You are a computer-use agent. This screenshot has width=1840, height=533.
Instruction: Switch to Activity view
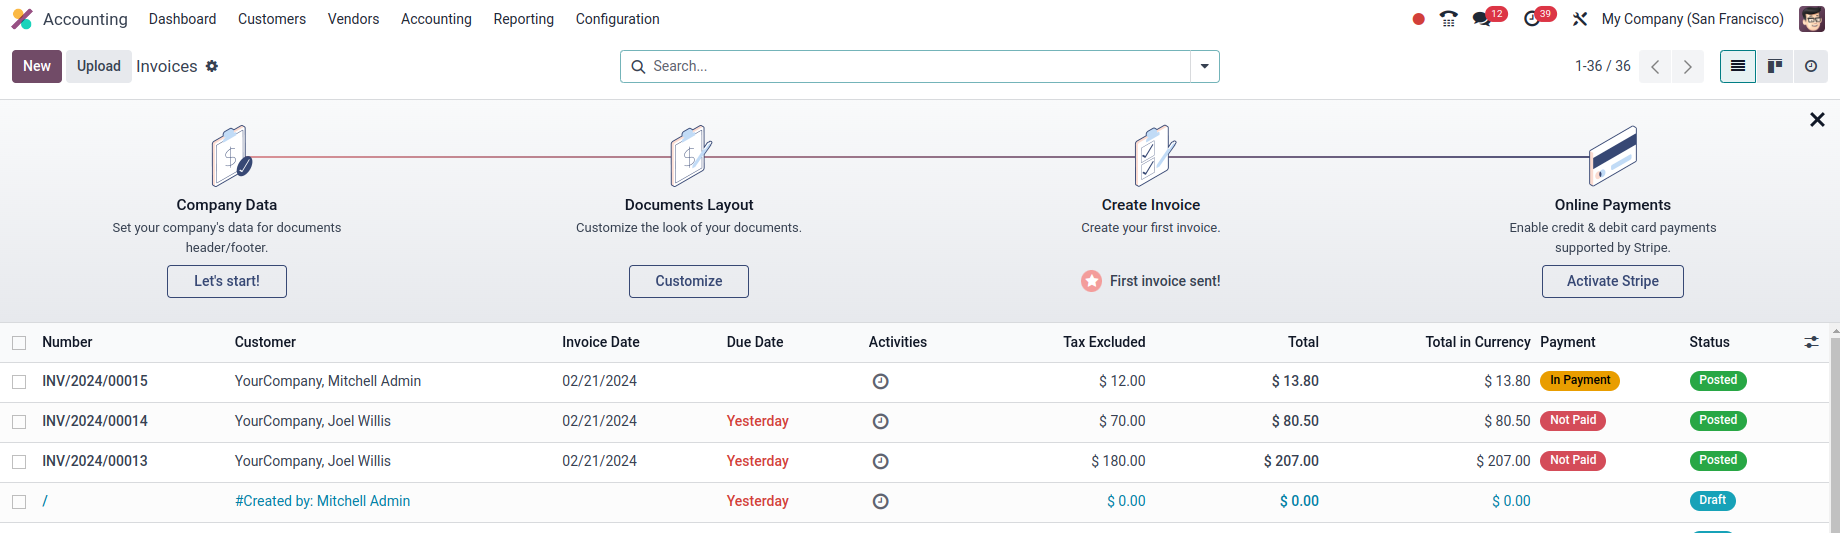(1811, 66)
